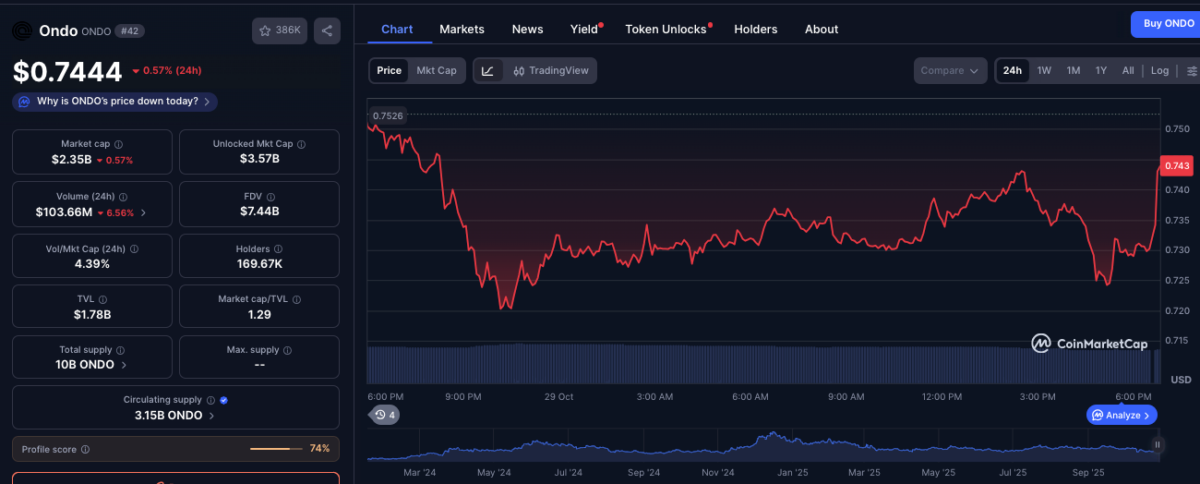This screenshot has width=1200, height=484.
Task: Expand Total supply 10B ONDO details
Action: [124, 365]
